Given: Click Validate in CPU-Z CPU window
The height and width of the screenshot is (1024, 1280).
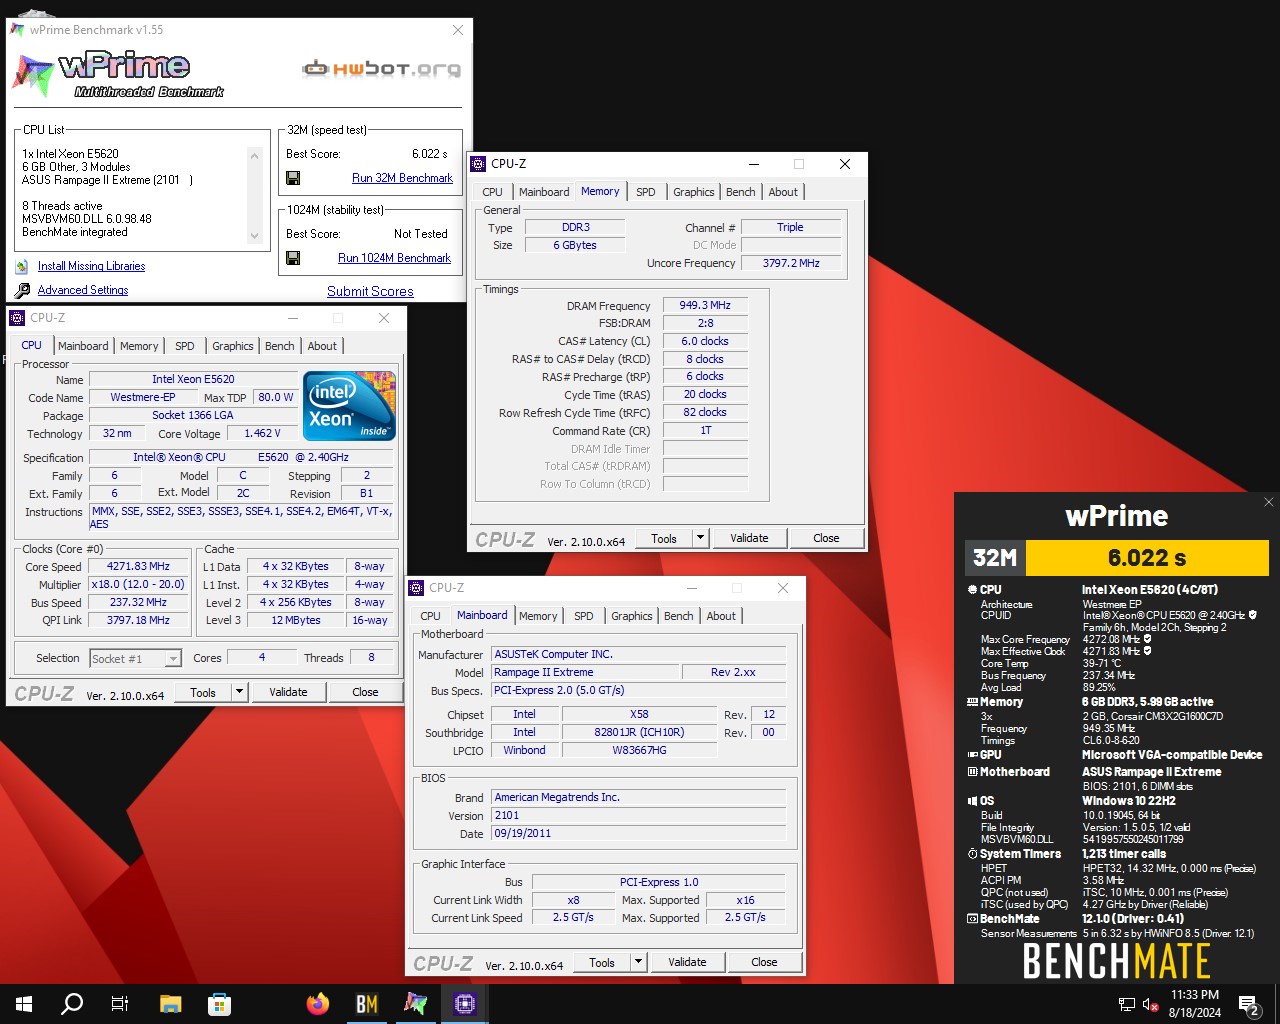Looking at the screenshot, I should click(288, 692).
